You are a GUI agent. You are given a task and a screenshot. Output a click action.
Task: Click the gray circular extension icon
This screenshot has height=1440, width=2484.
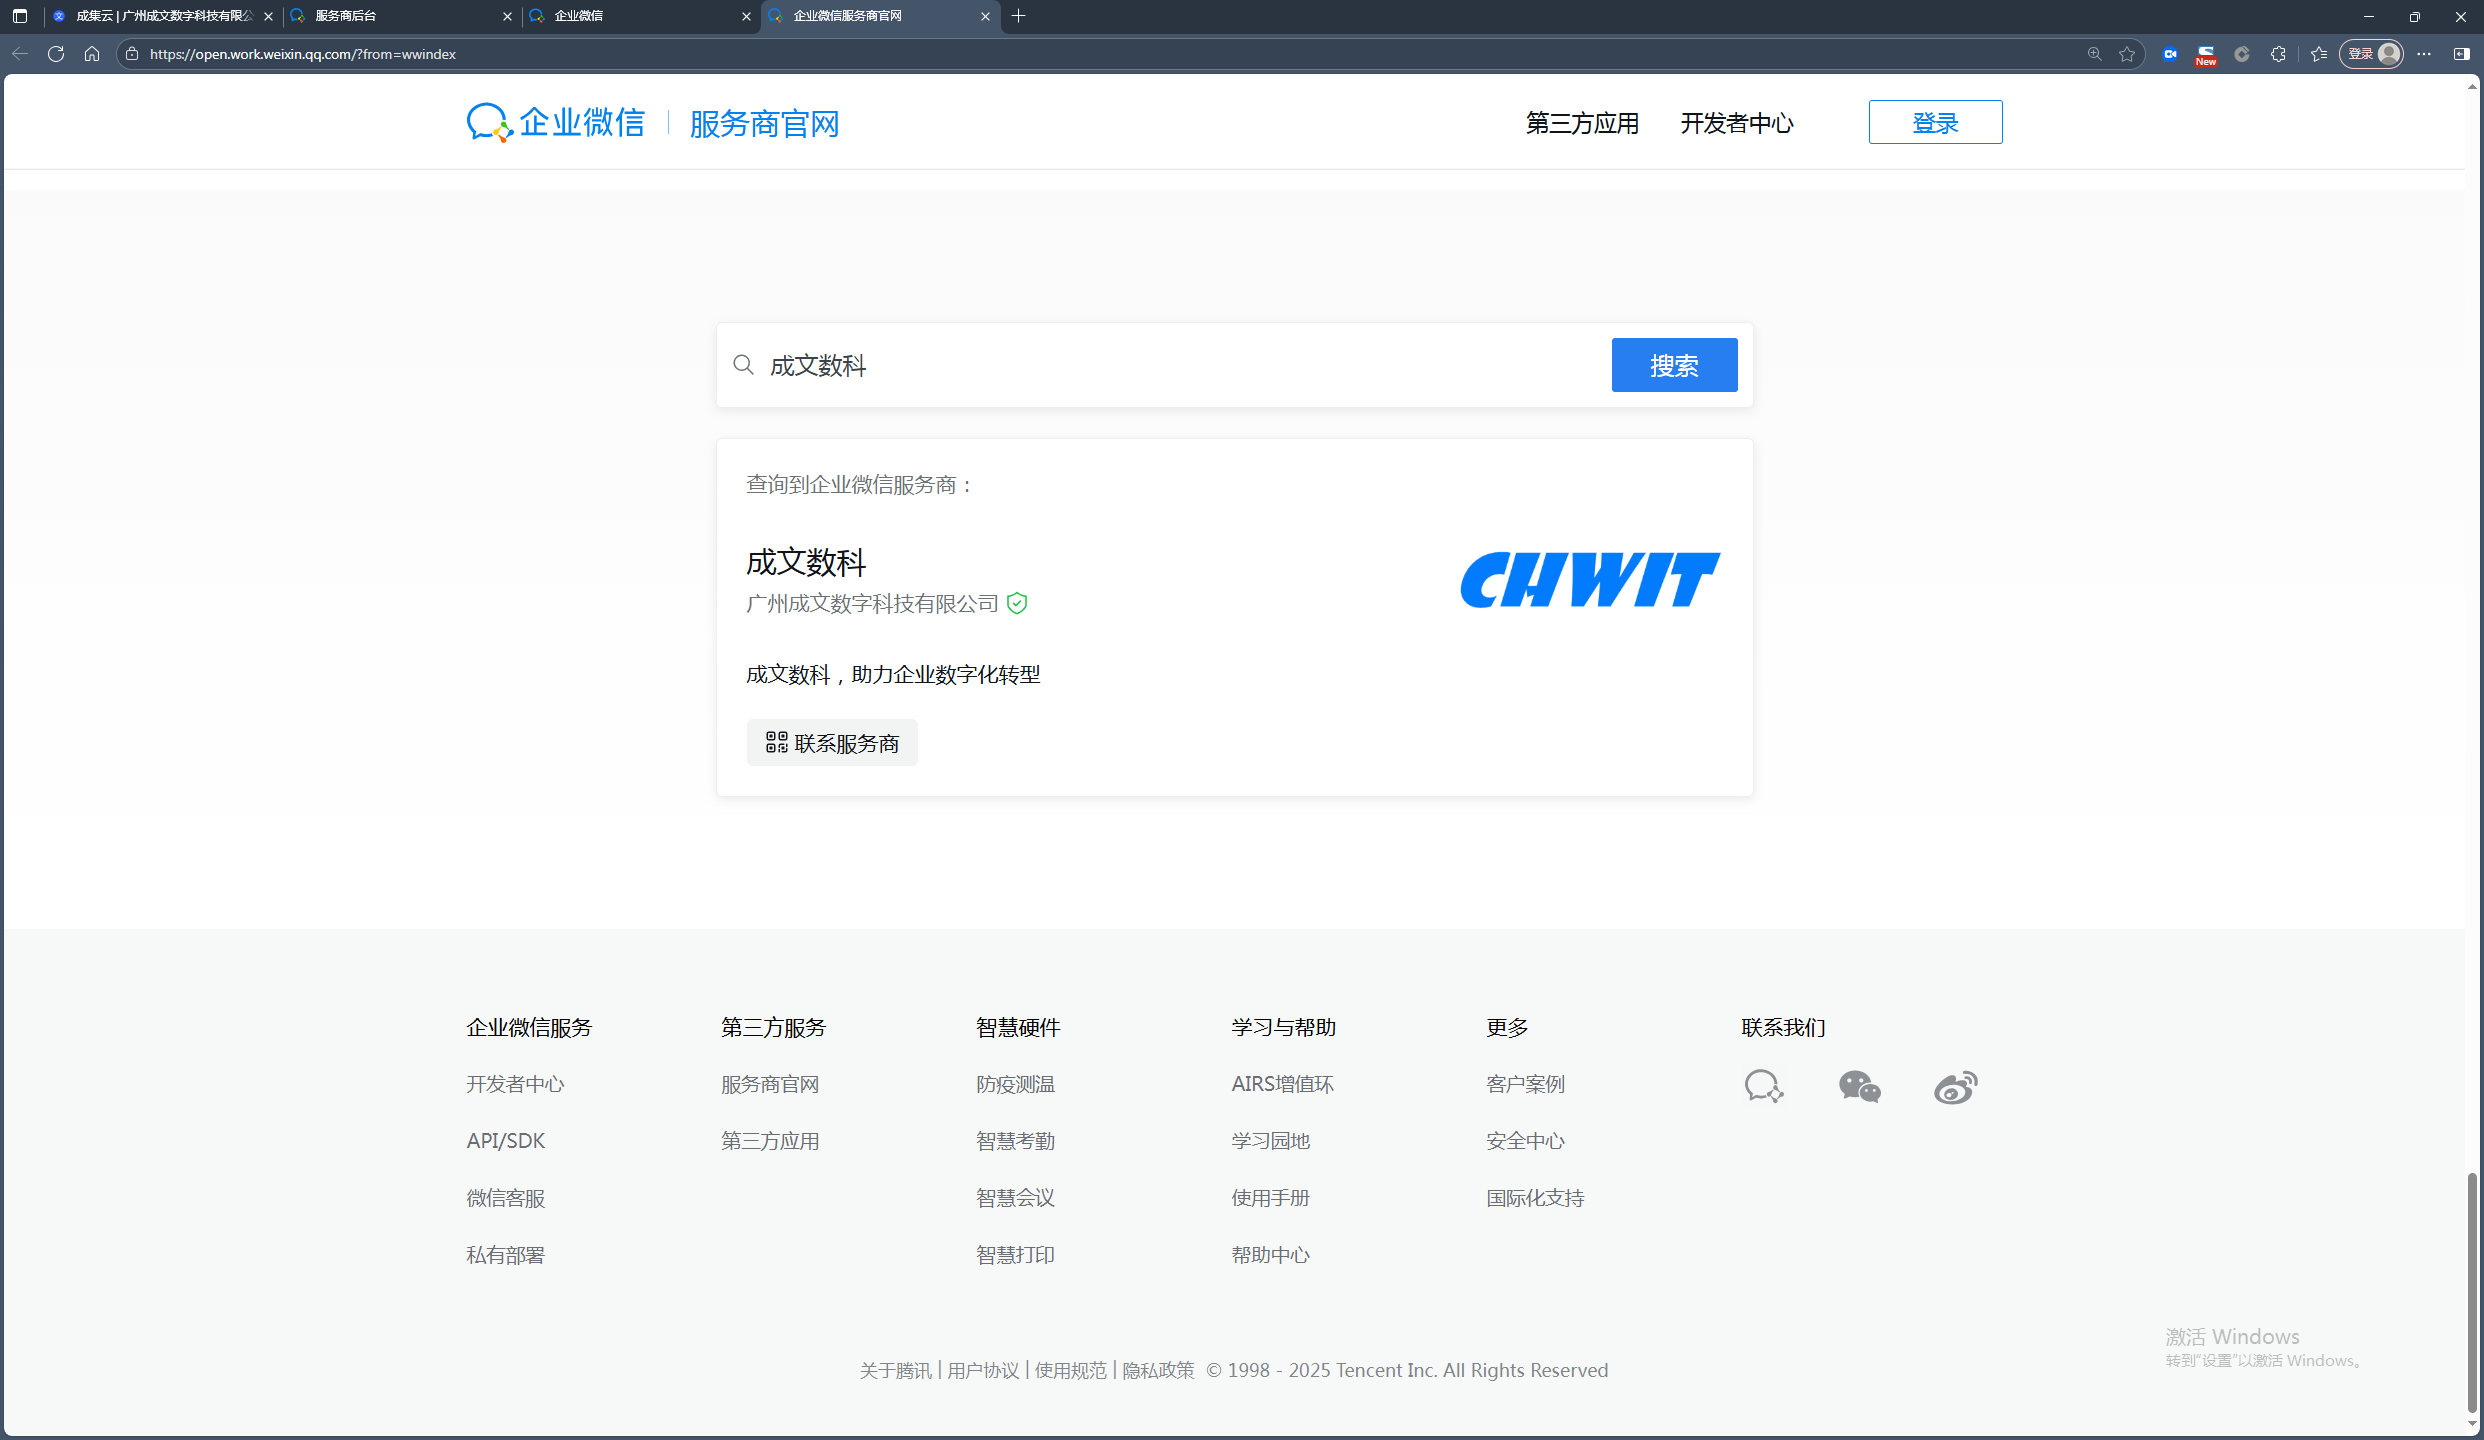(x=2242, y=54)
